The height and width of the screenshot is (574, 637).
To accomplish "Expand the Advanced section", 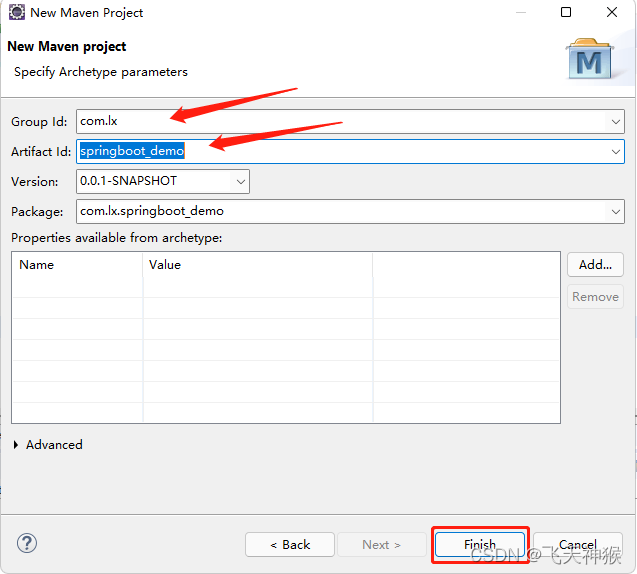I will 16,445.
